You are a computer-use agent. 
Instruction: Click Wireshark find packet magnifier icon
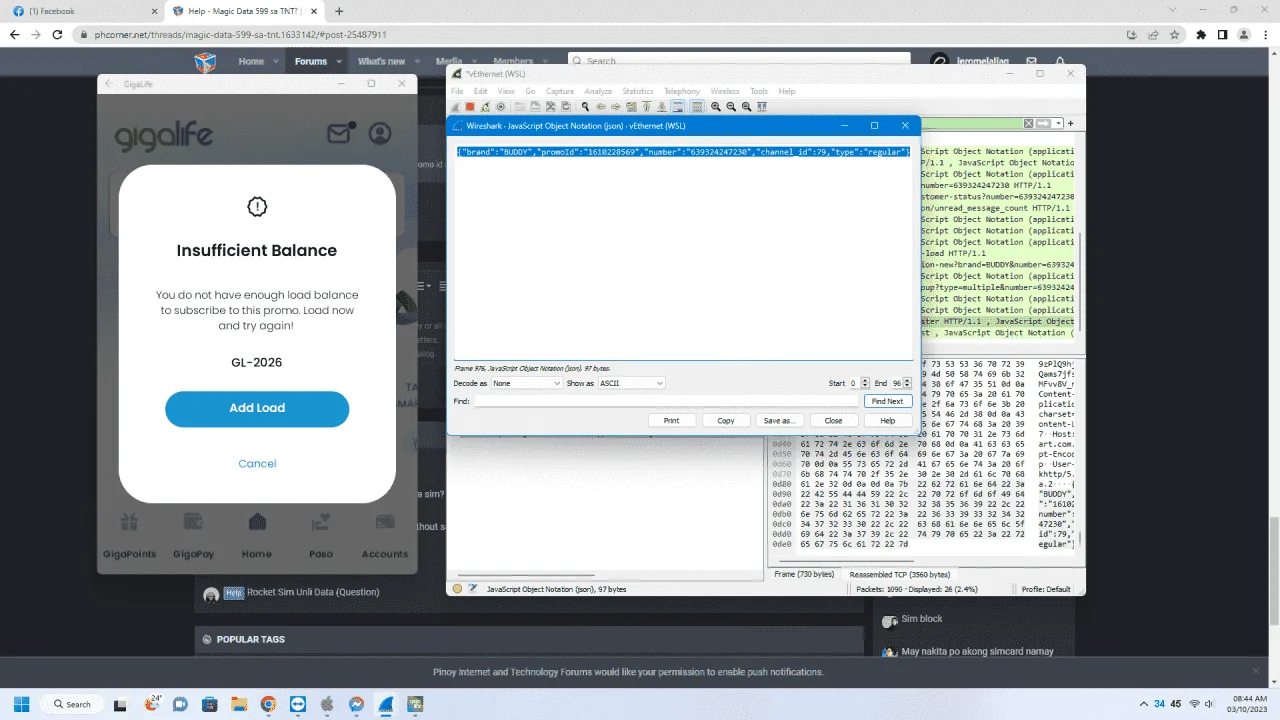[585, 107]
